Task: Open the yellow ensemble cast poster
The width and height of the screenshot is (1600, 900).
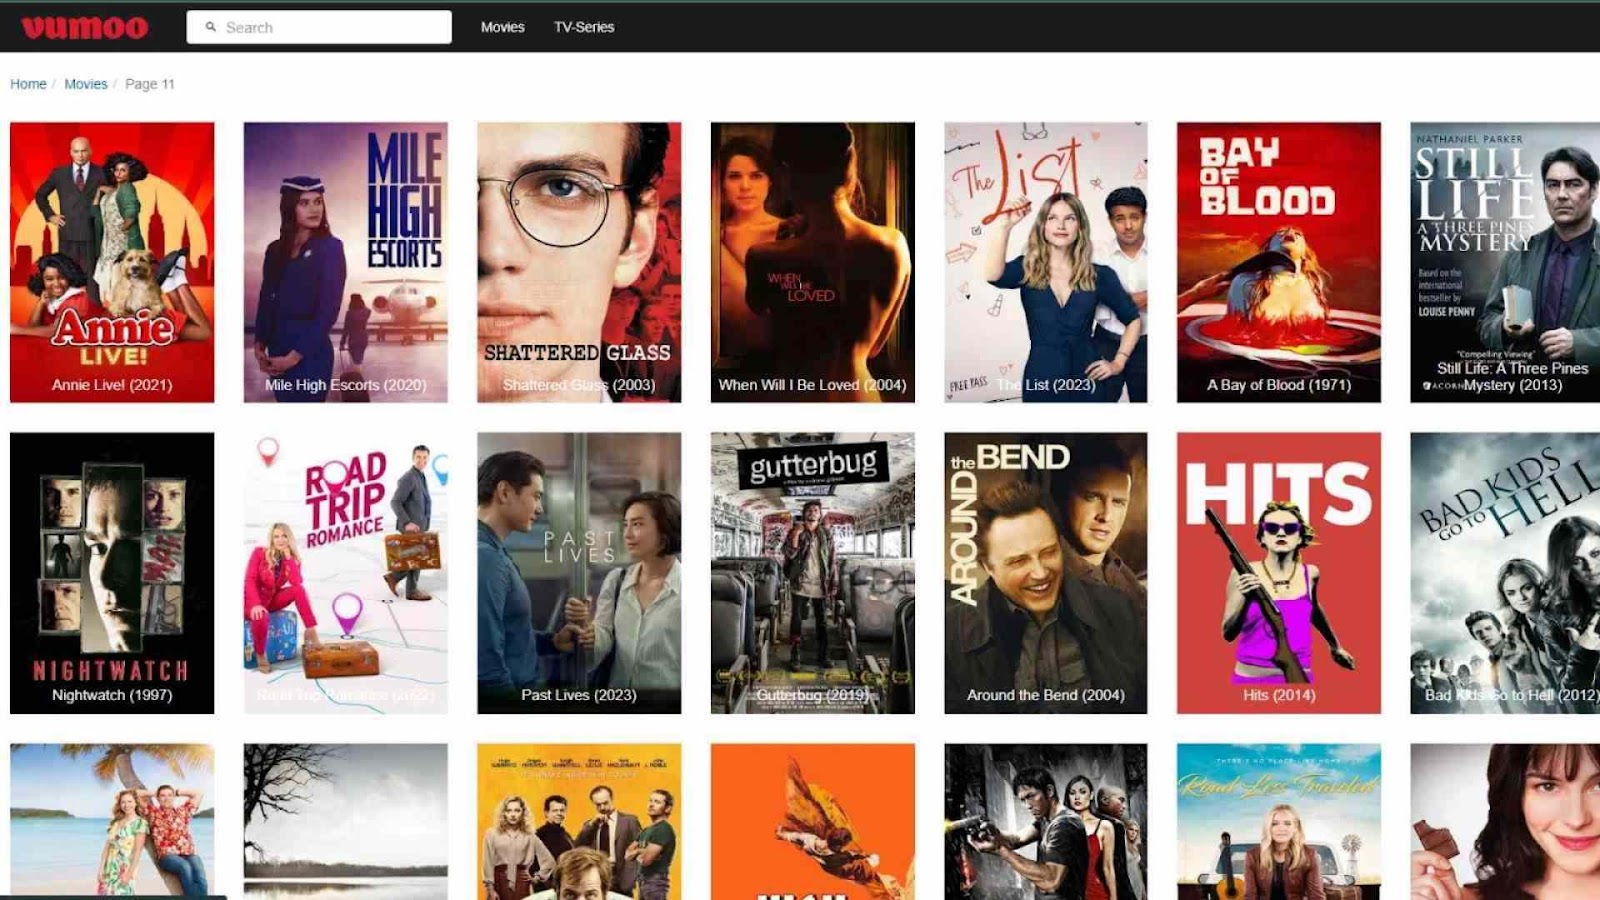Action: click(579, 821)
